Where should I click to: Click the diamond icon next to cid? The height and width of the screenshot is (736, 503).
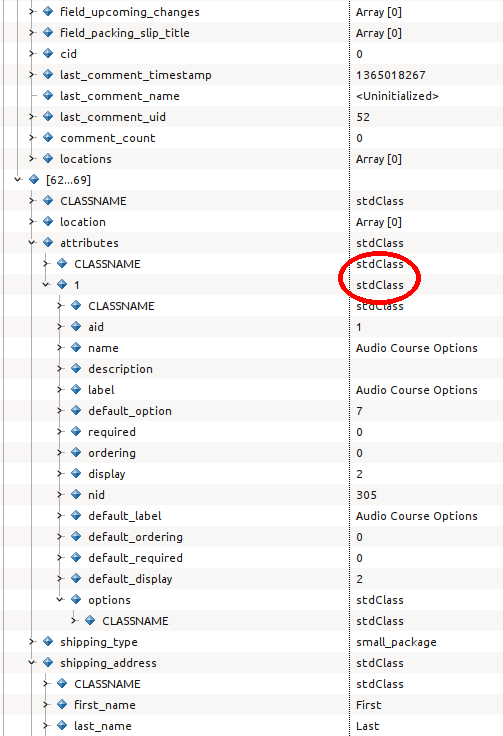[x=48, y=54]
